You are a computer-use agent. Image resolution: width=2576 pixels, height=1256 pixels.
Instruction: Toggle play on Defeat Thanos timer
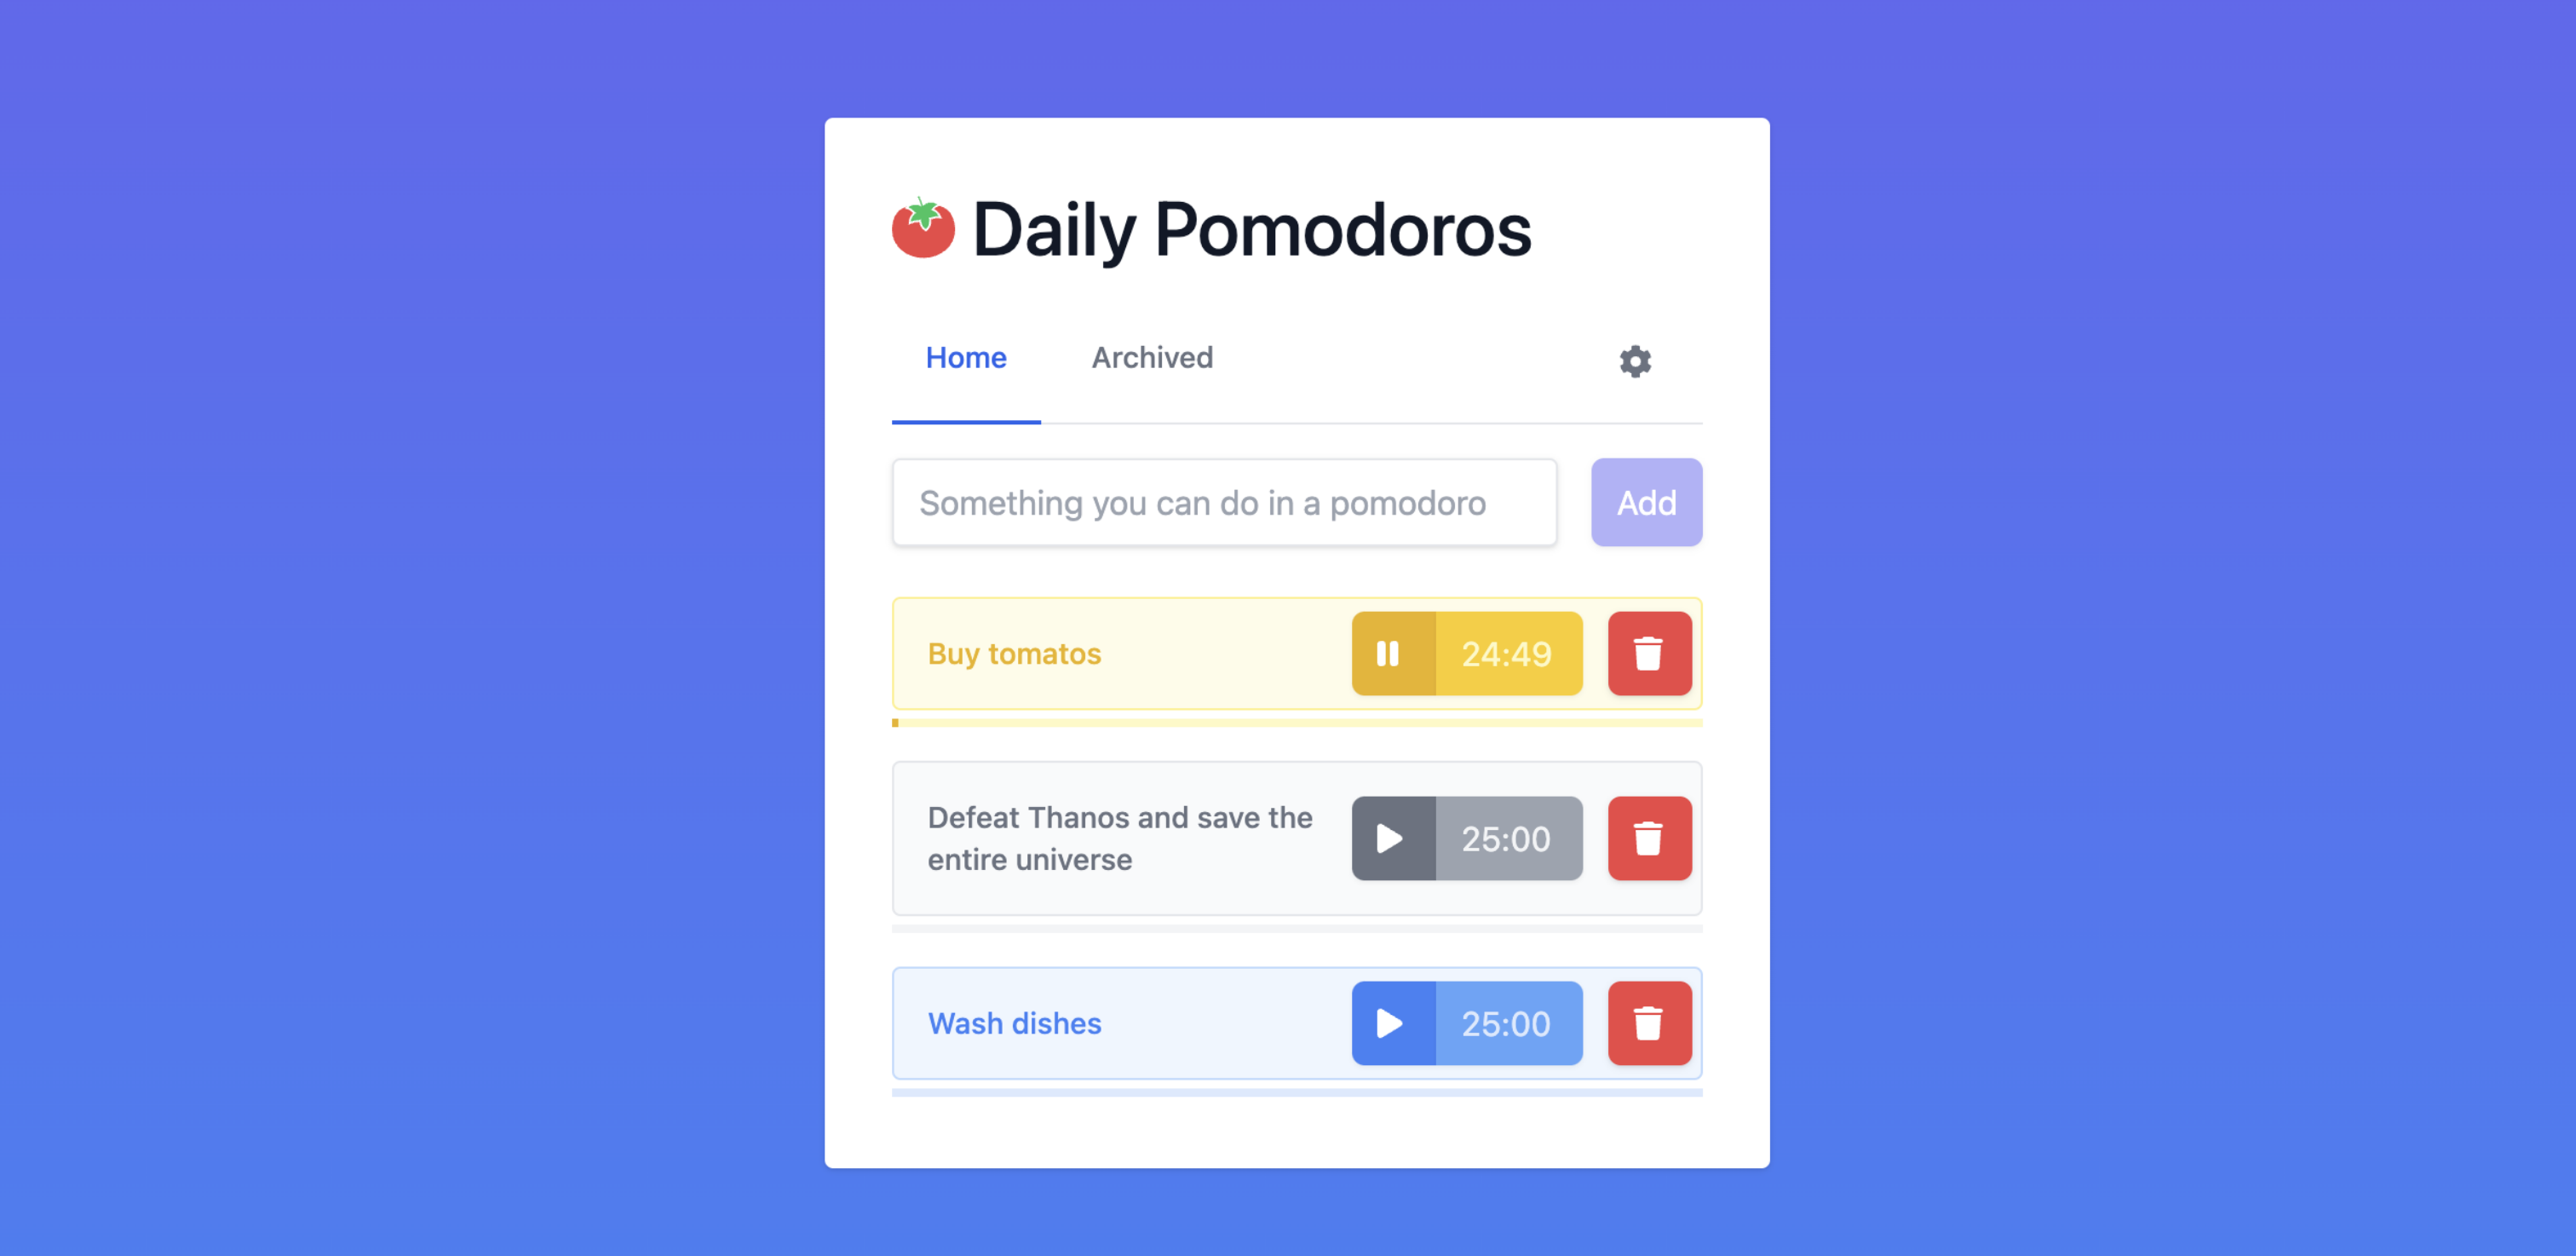pos(1389,837)
